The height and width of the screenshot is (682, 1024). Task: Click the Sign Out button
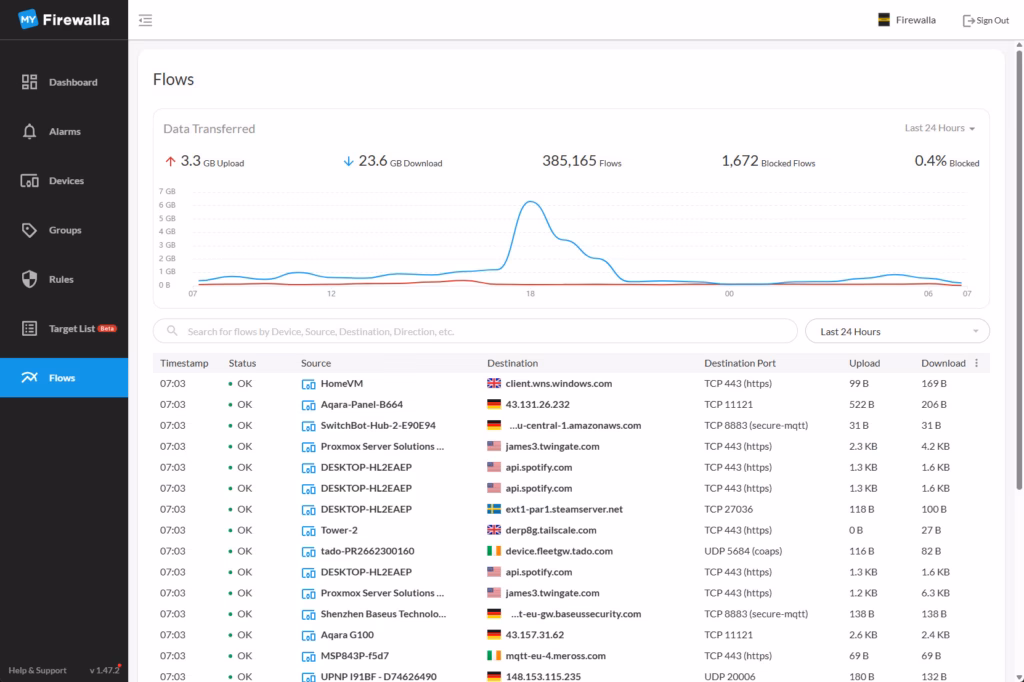click(985, 20)
